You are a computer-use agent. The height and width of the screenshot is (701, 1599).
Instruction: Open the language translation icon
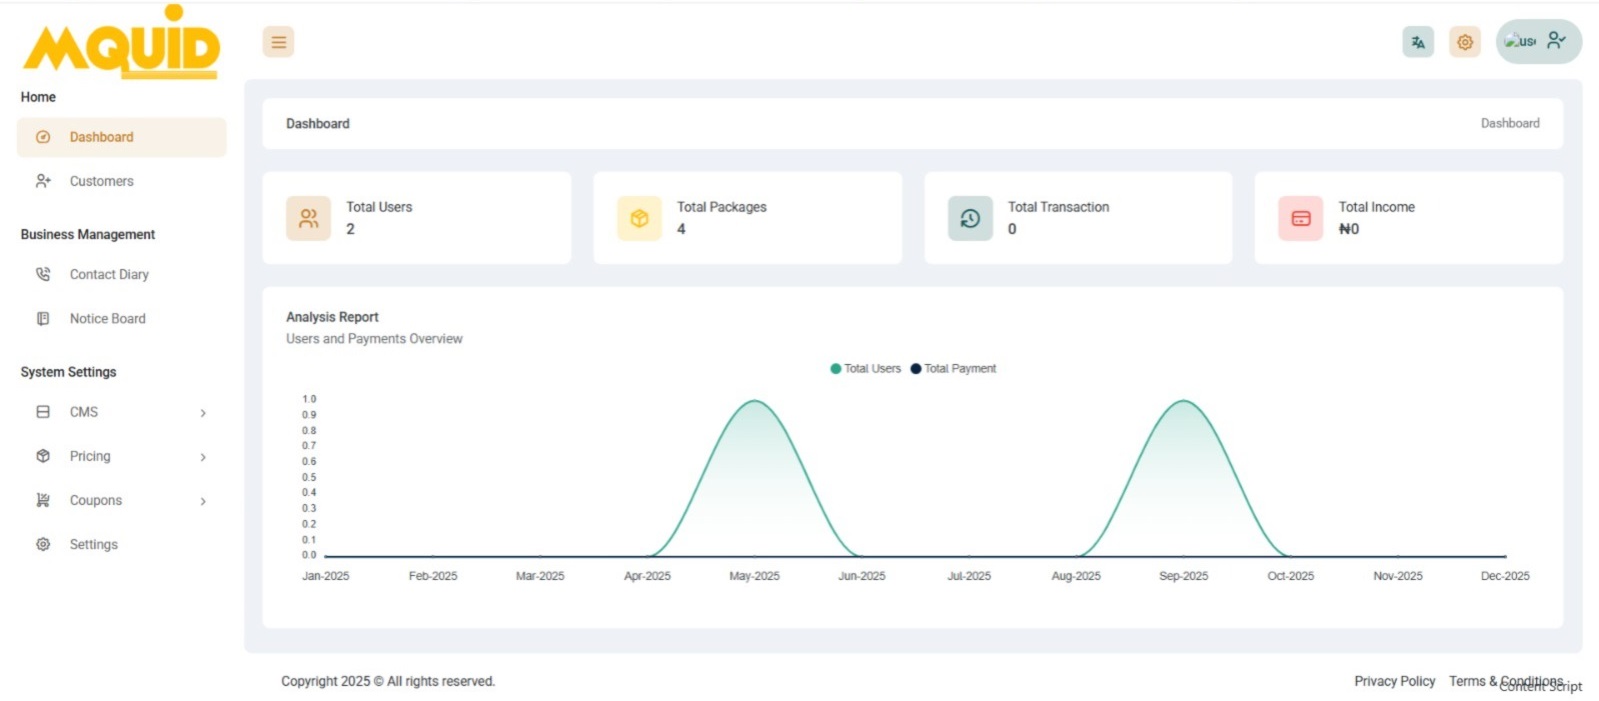pyautogui.click(x=1417, y=42)
